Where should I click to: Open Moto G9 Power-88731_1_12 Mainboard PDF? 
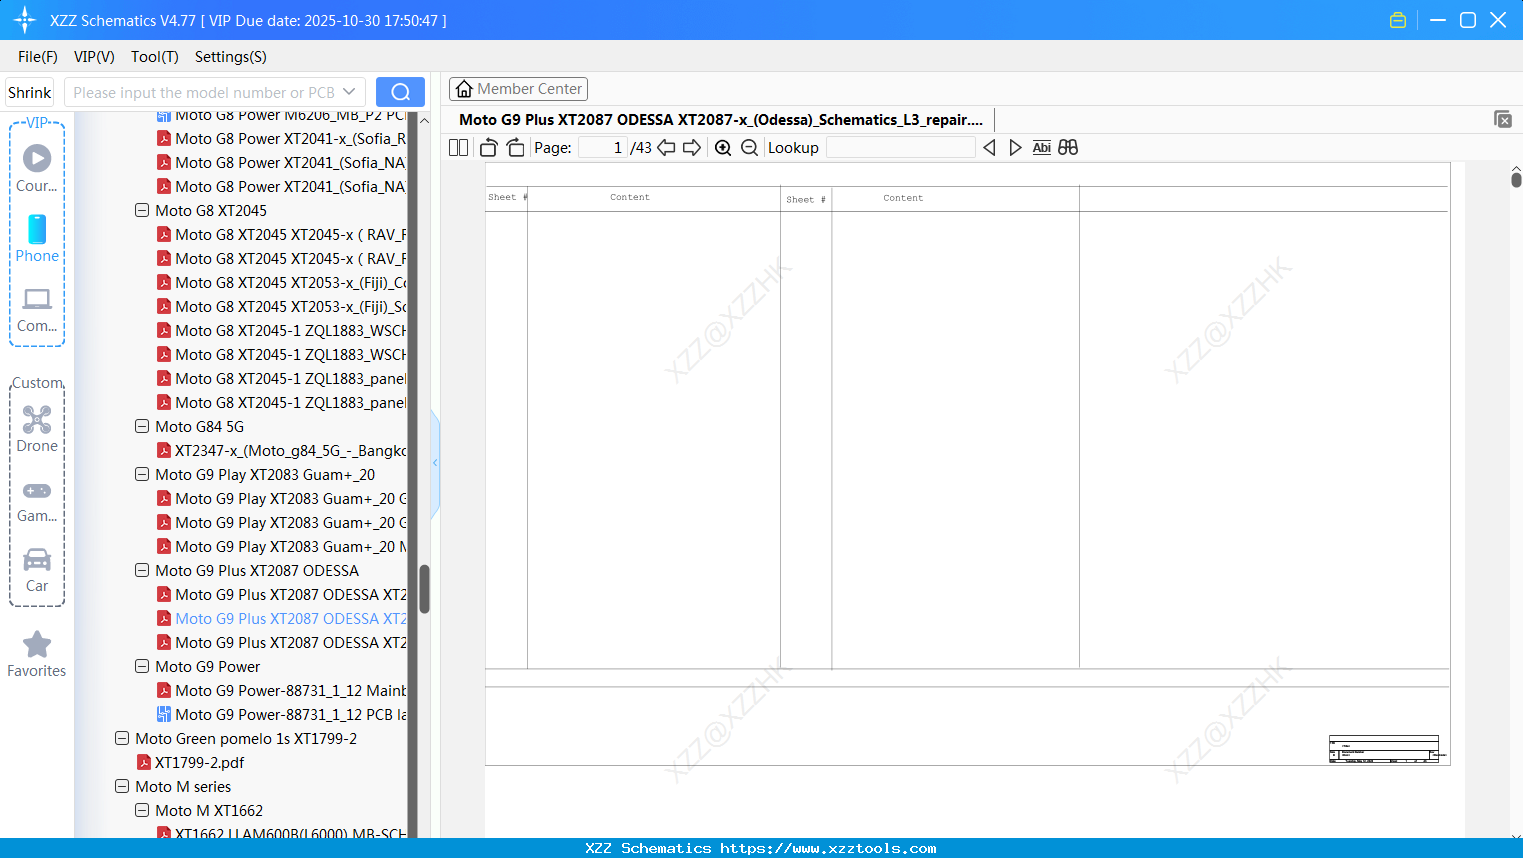pyautogui.click(x=281, y=691)
